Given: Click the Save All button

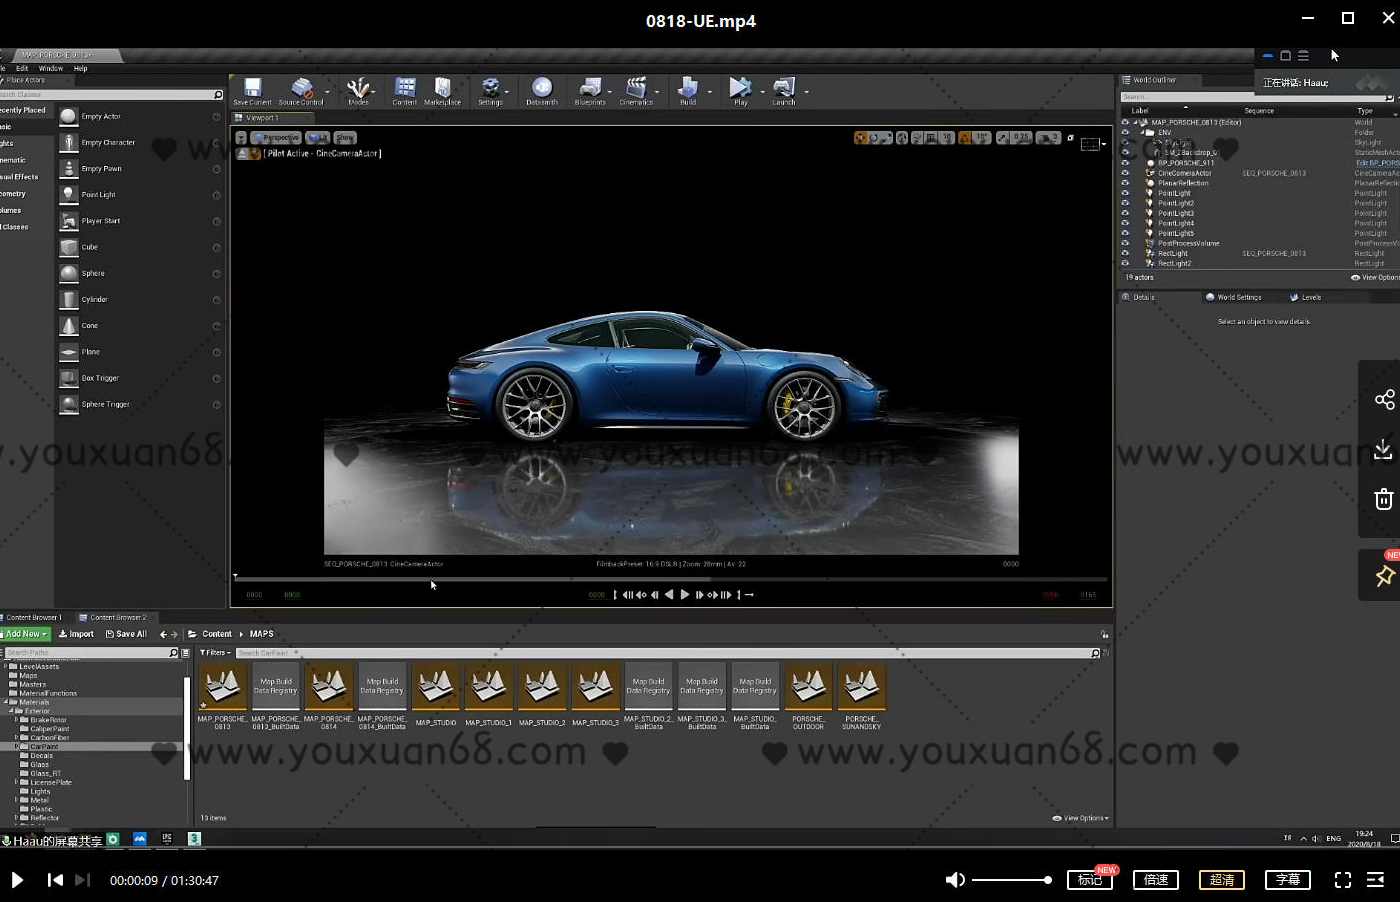Looking at the screenshot, I should tap(126, 633).
